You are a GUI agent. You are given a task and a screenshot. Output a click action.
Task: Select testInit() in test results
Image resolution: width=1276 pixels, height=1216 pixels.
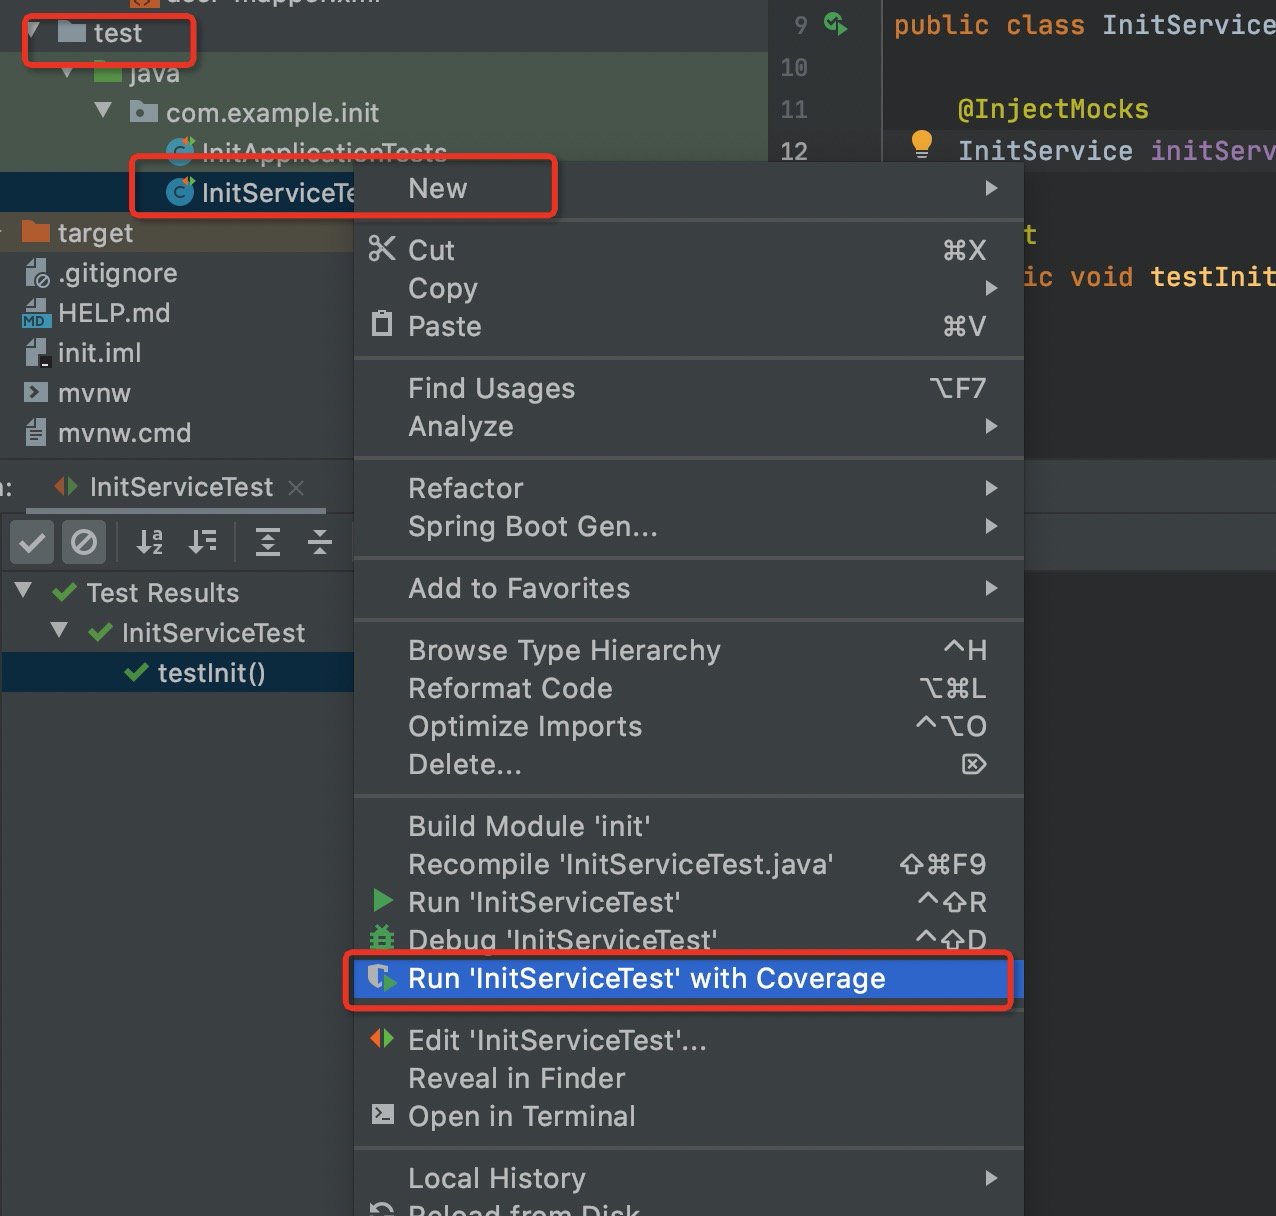tap(177, 672)
